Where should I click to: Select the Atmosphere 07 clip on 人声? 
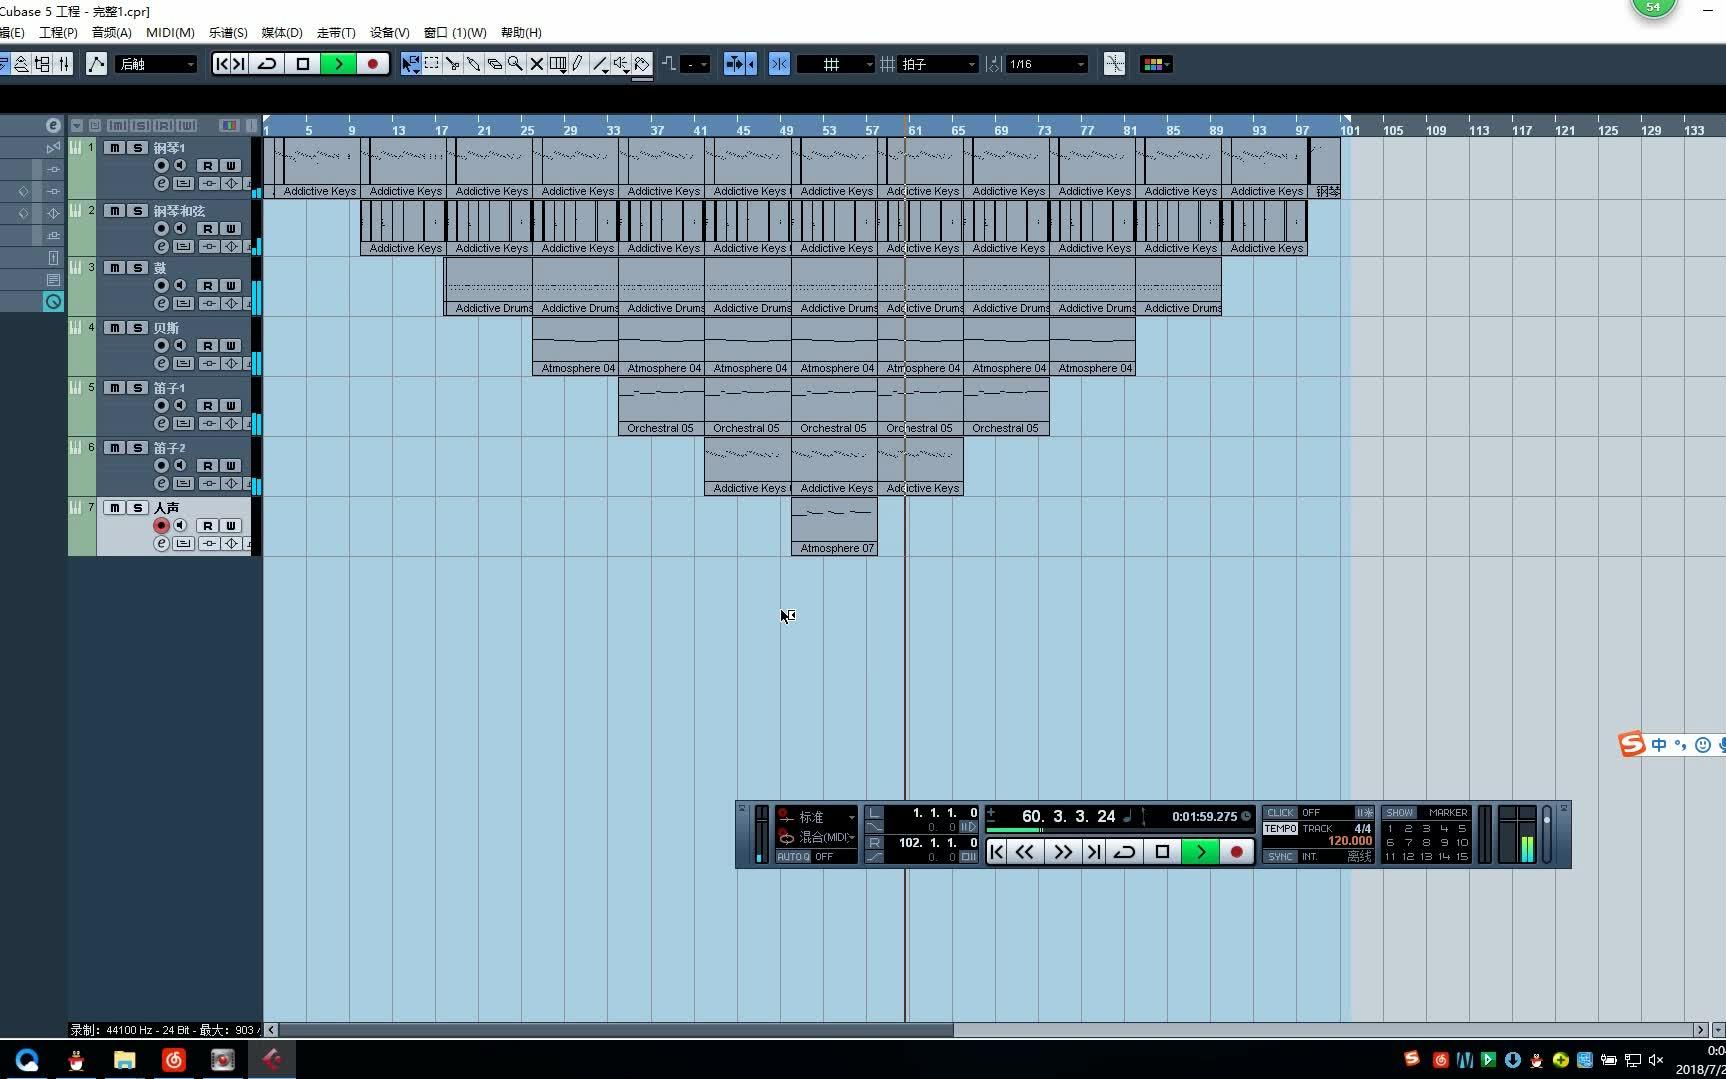pos(834,527)
